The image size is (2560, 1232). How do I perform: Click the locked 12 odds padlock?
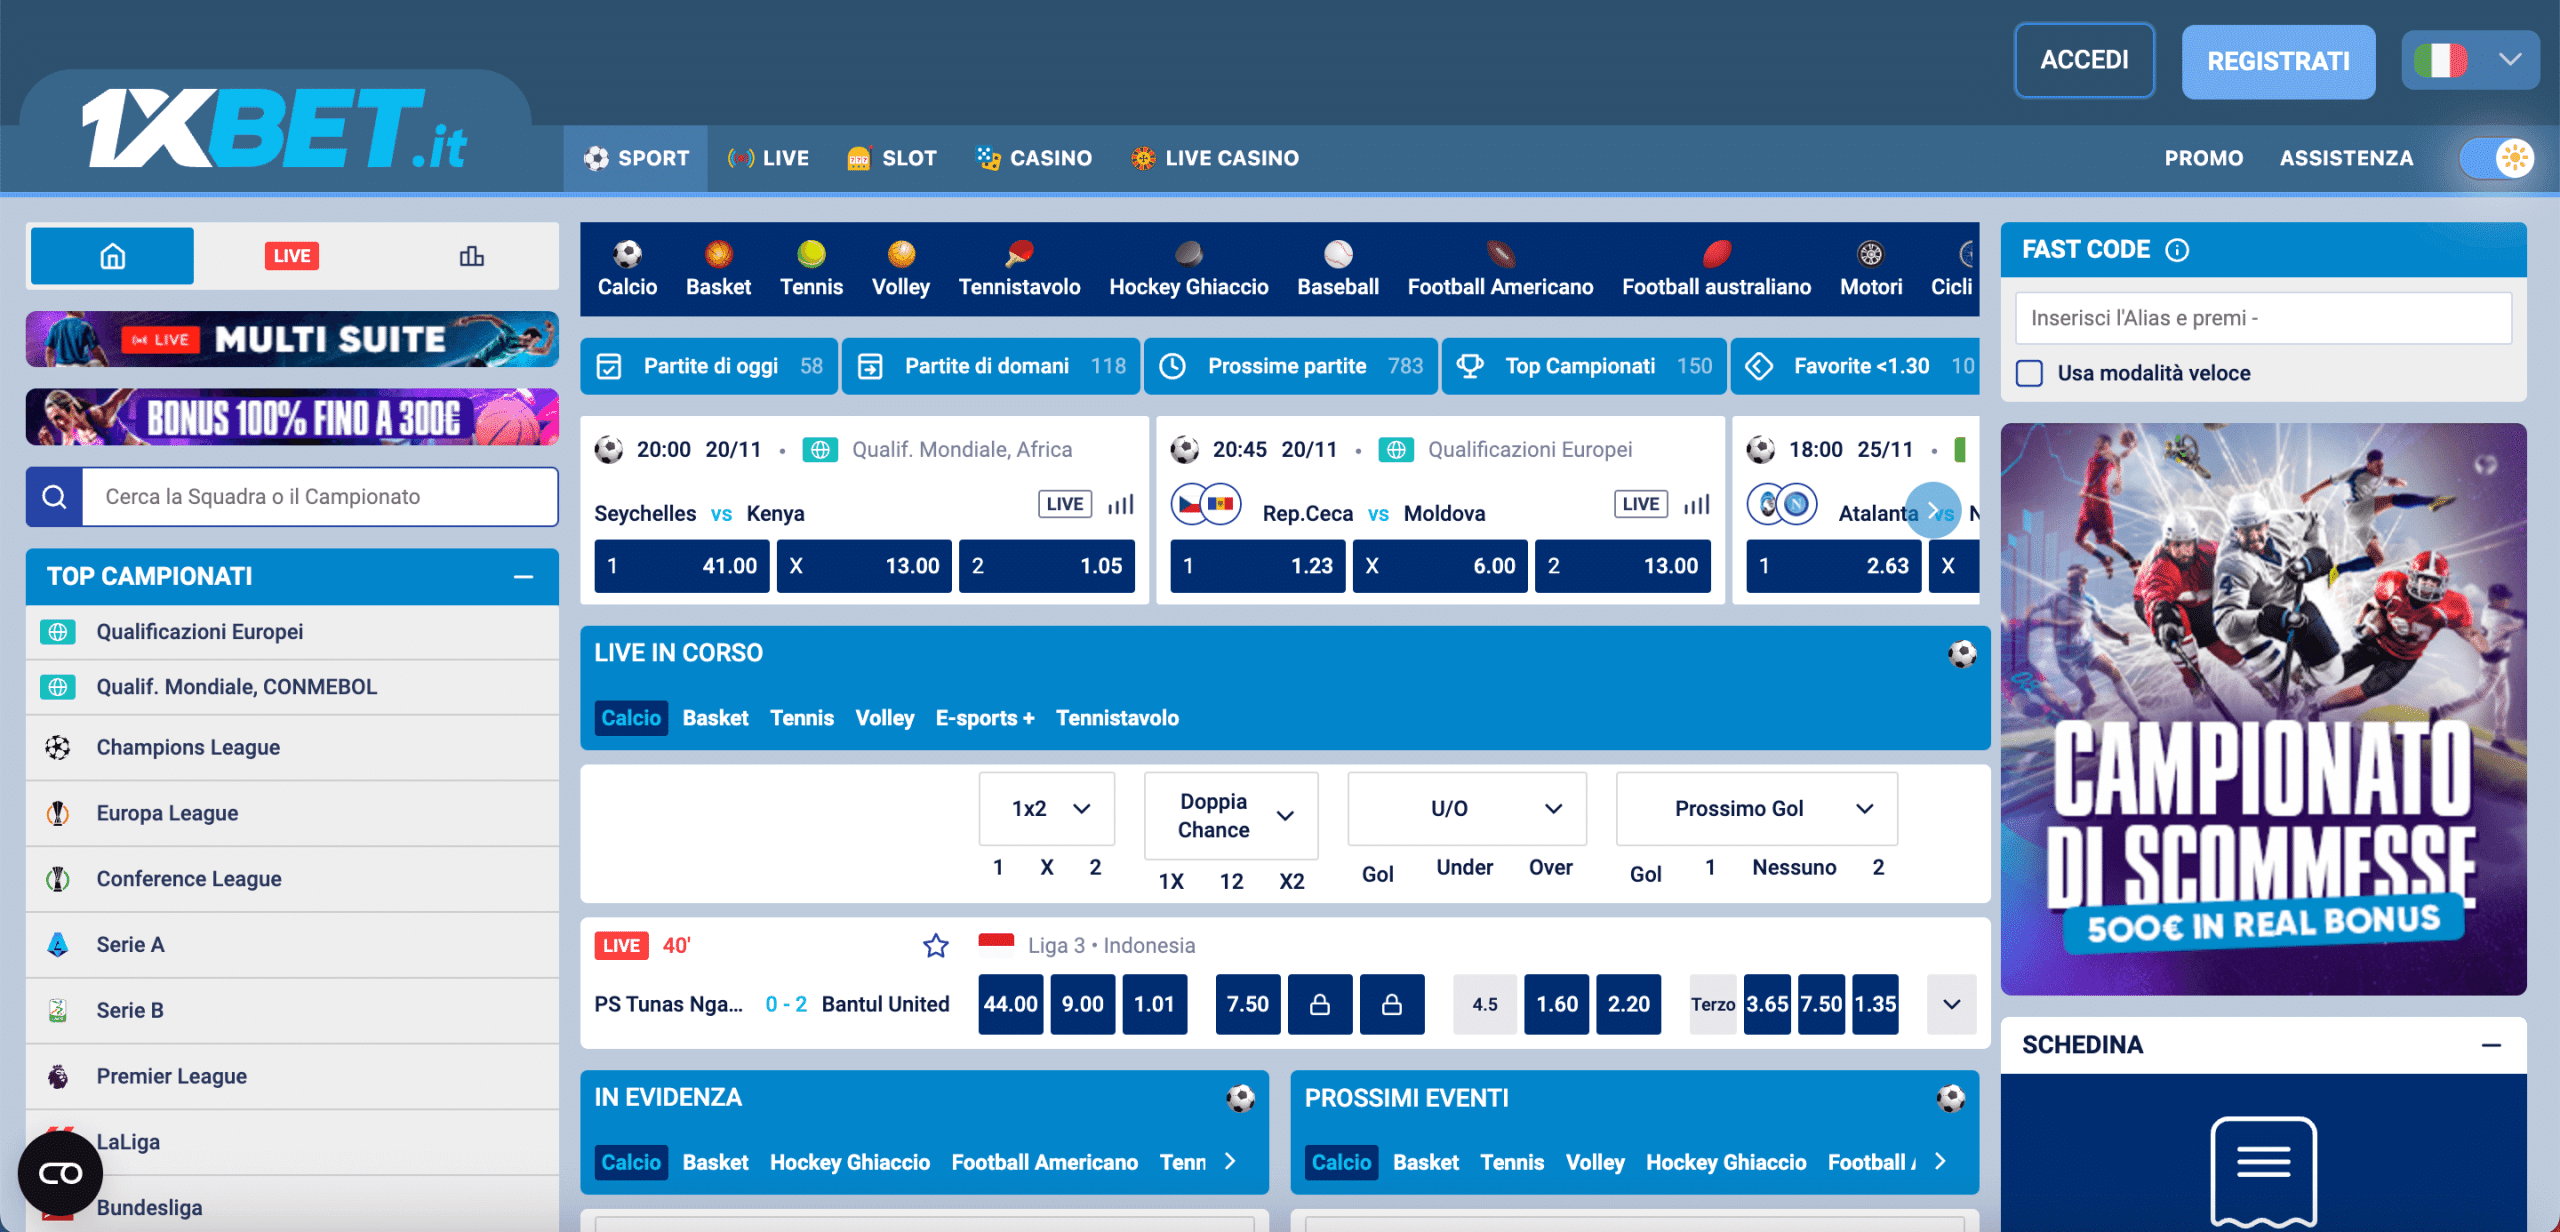pyautogui.click(x=1320, y=1004)
